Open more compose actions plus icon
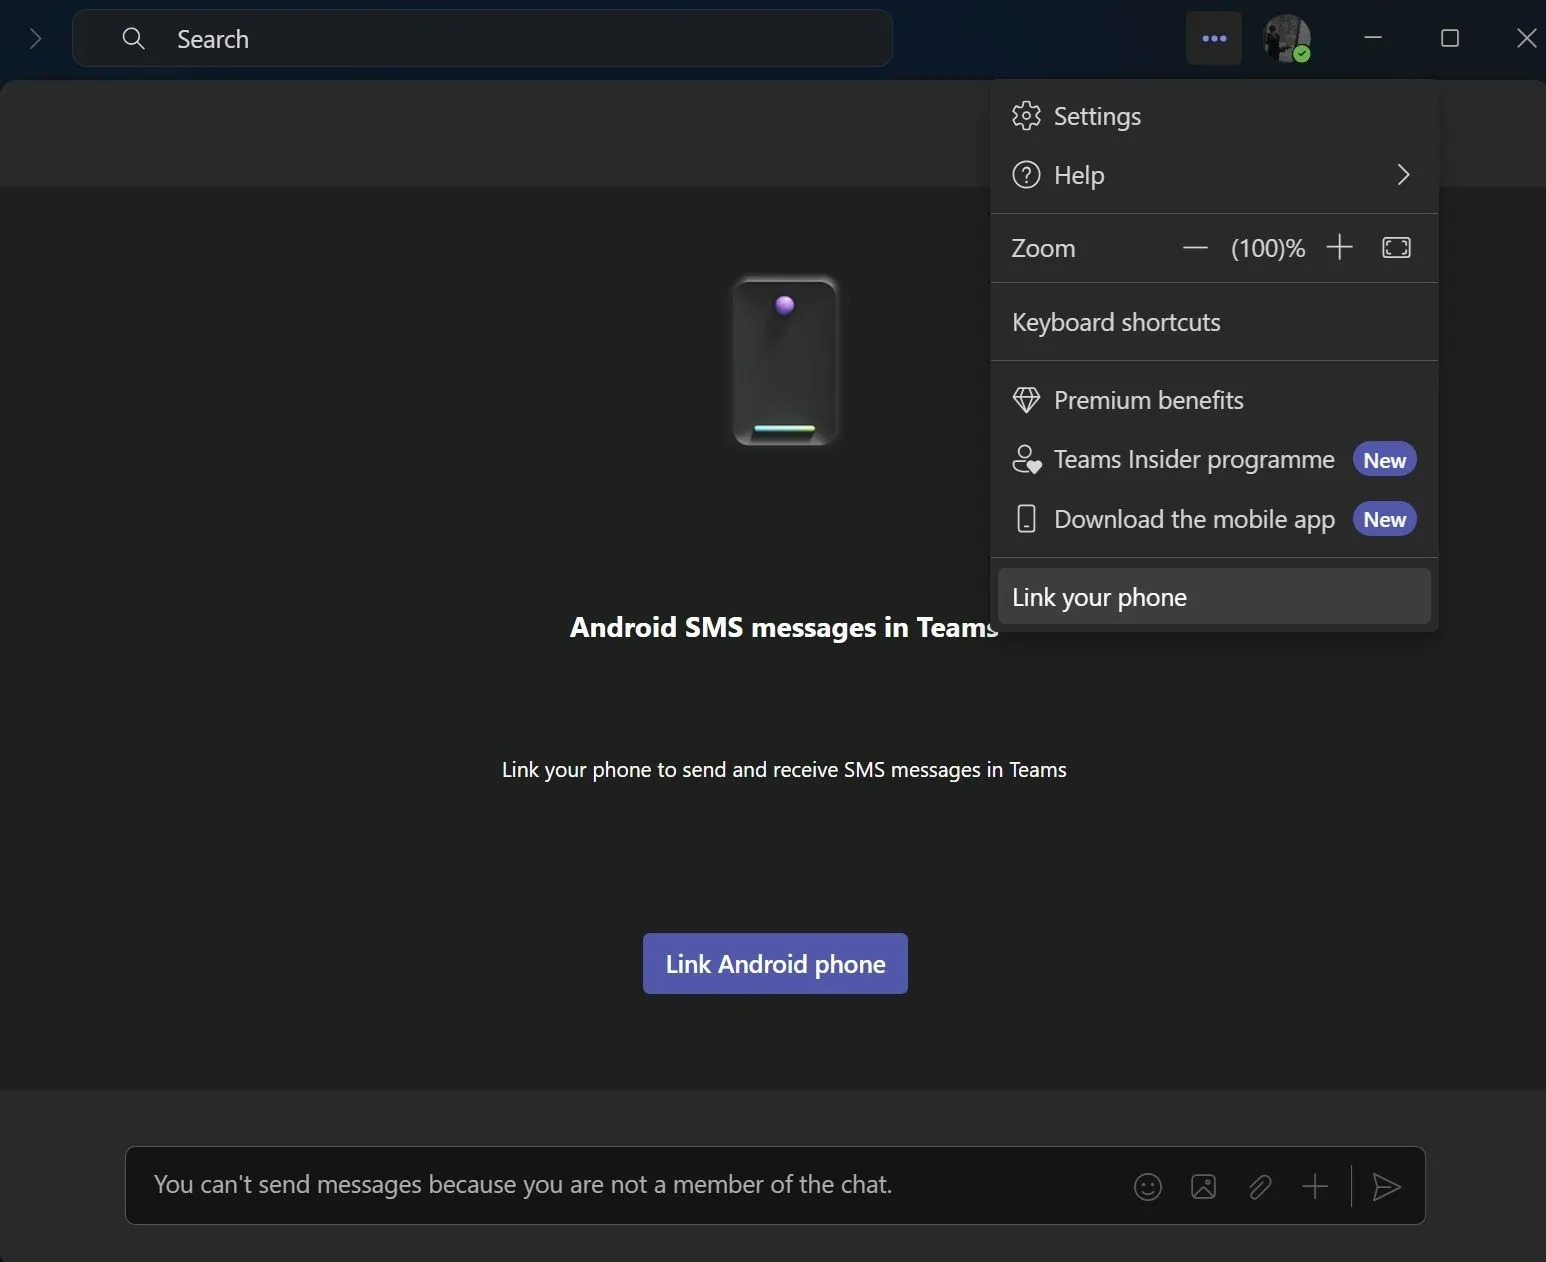The height and width of the screenshot is (1262, 1546). (1315, 1187)
